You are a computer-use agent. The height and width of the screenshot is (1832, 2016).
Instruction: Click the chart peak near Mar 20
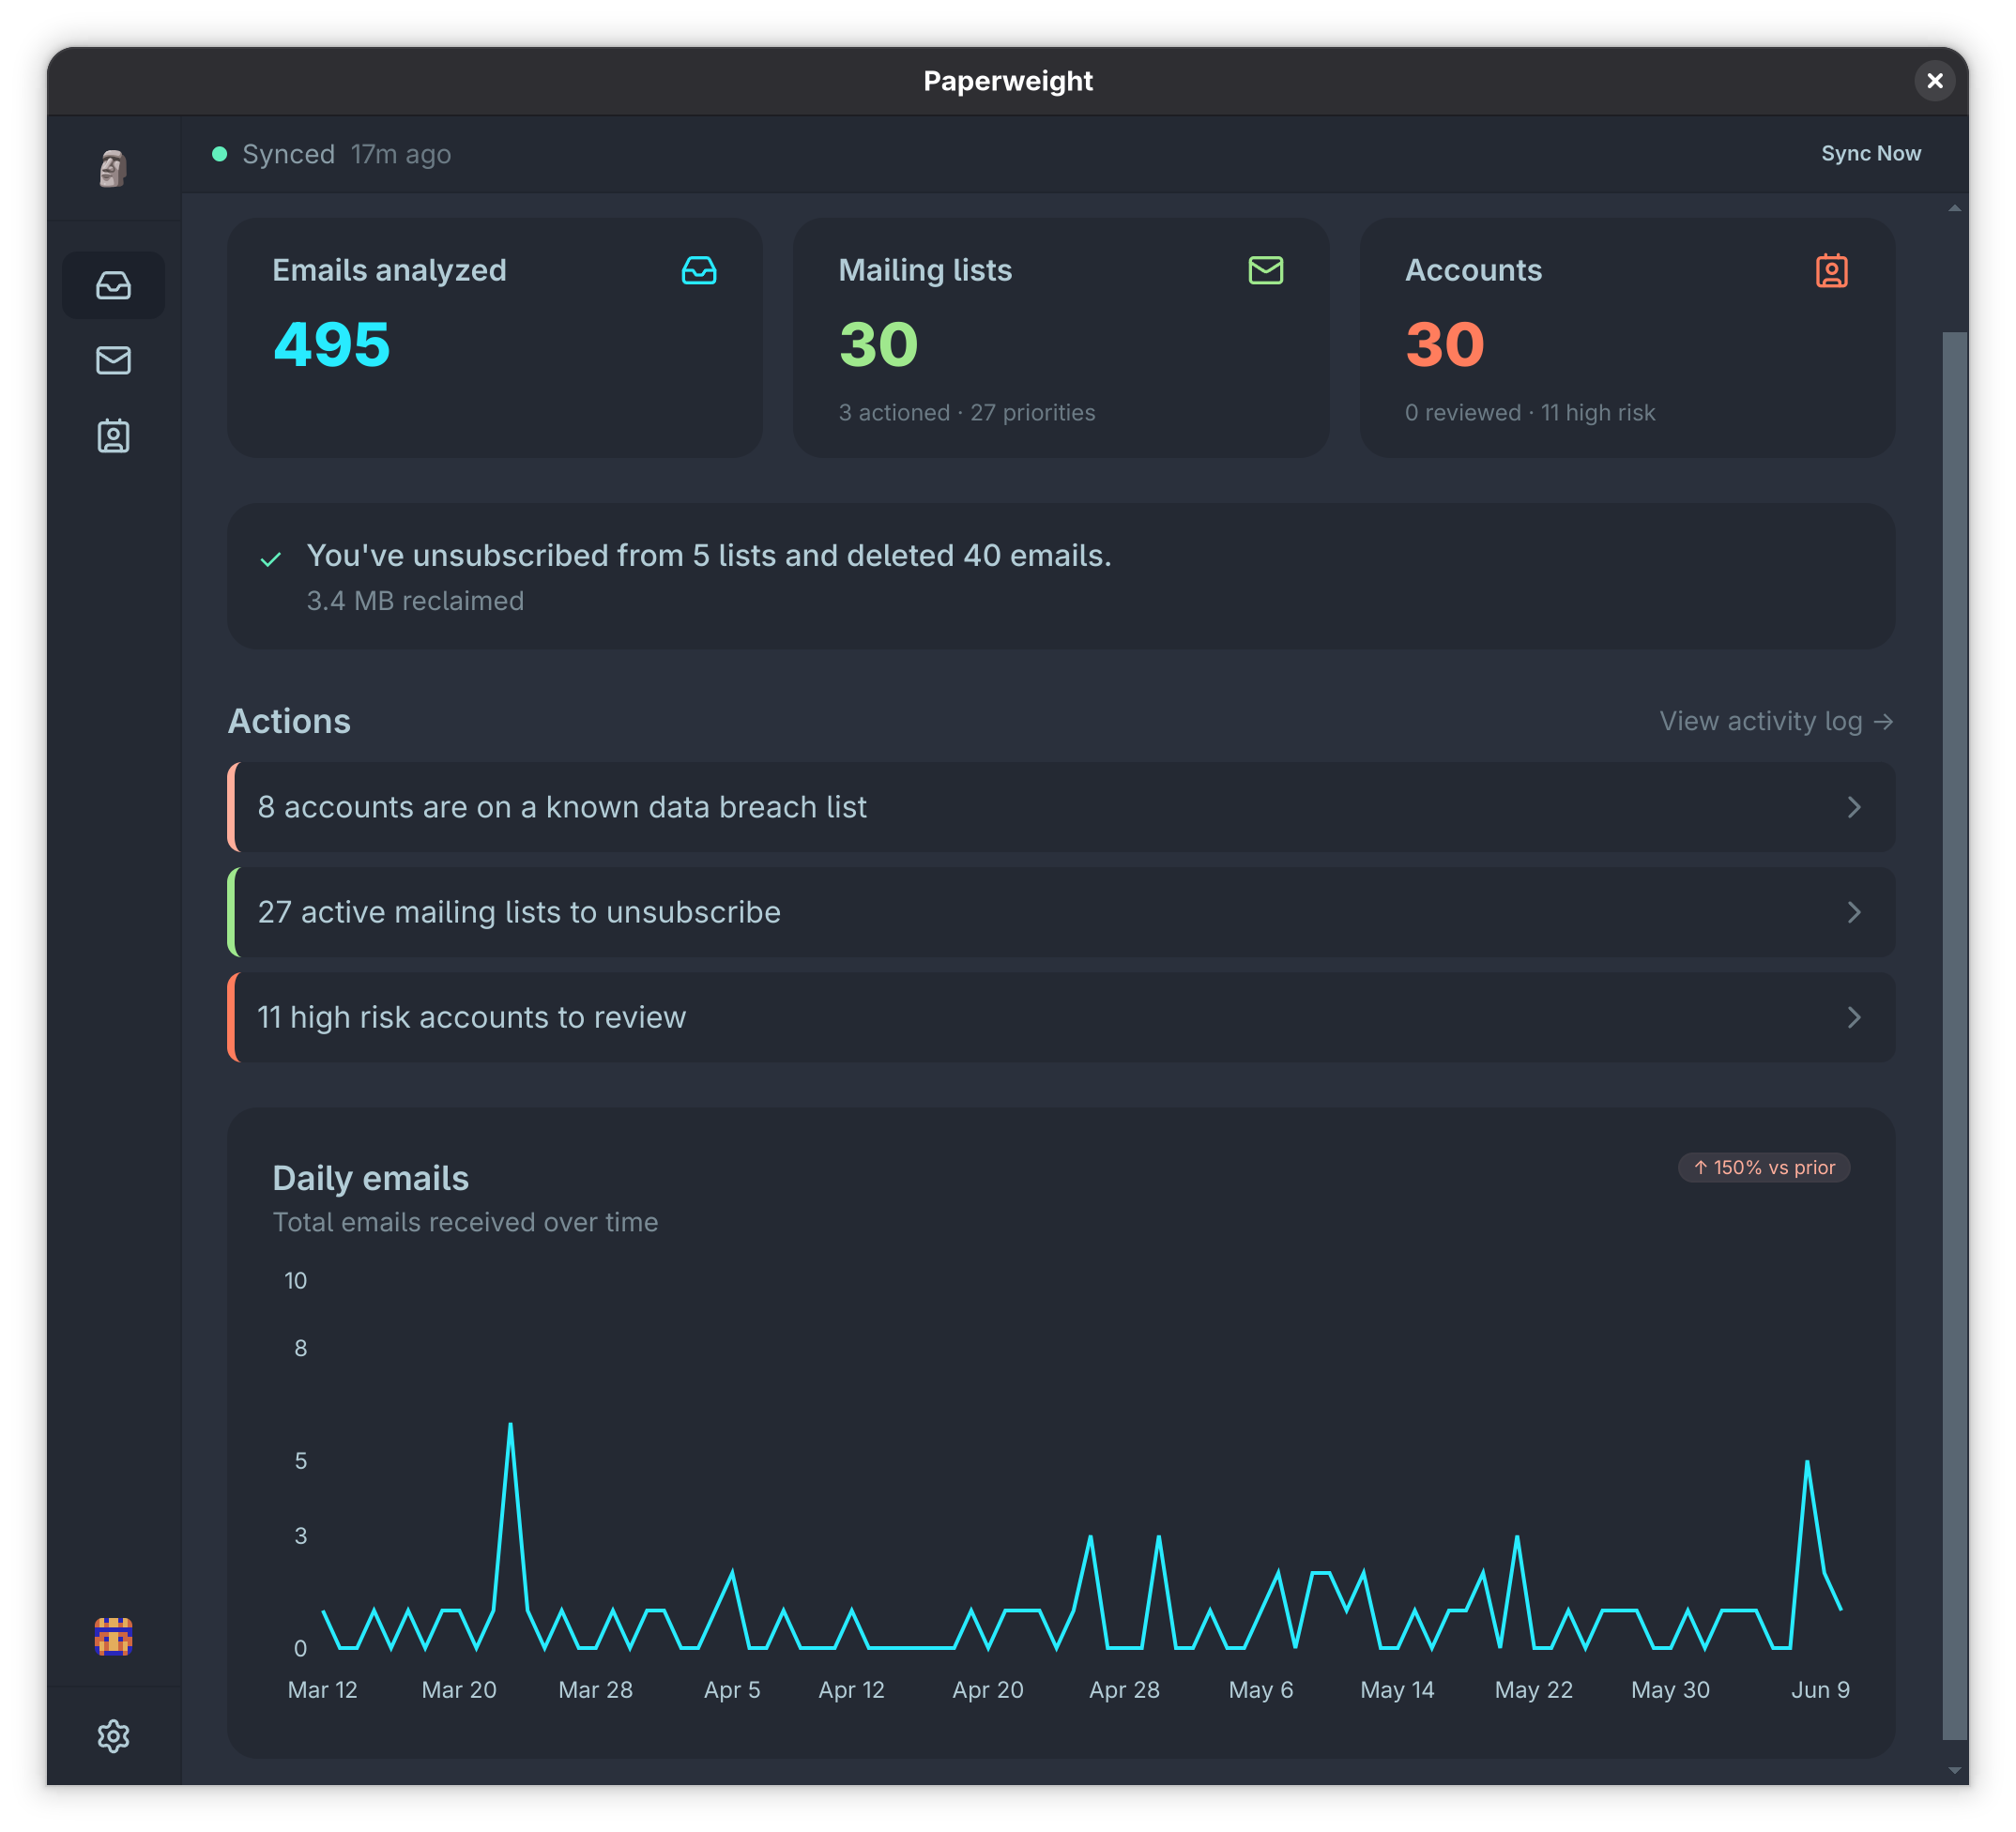pyautogui.click(x=510, y=1425)
